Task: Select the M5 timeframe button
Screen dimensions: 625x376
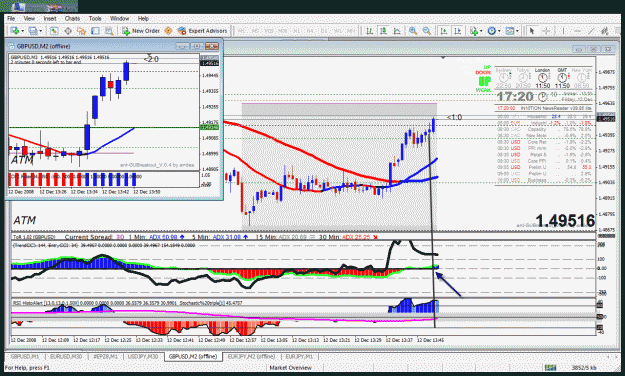Action: pyautogui.click(x=255, y=31)
